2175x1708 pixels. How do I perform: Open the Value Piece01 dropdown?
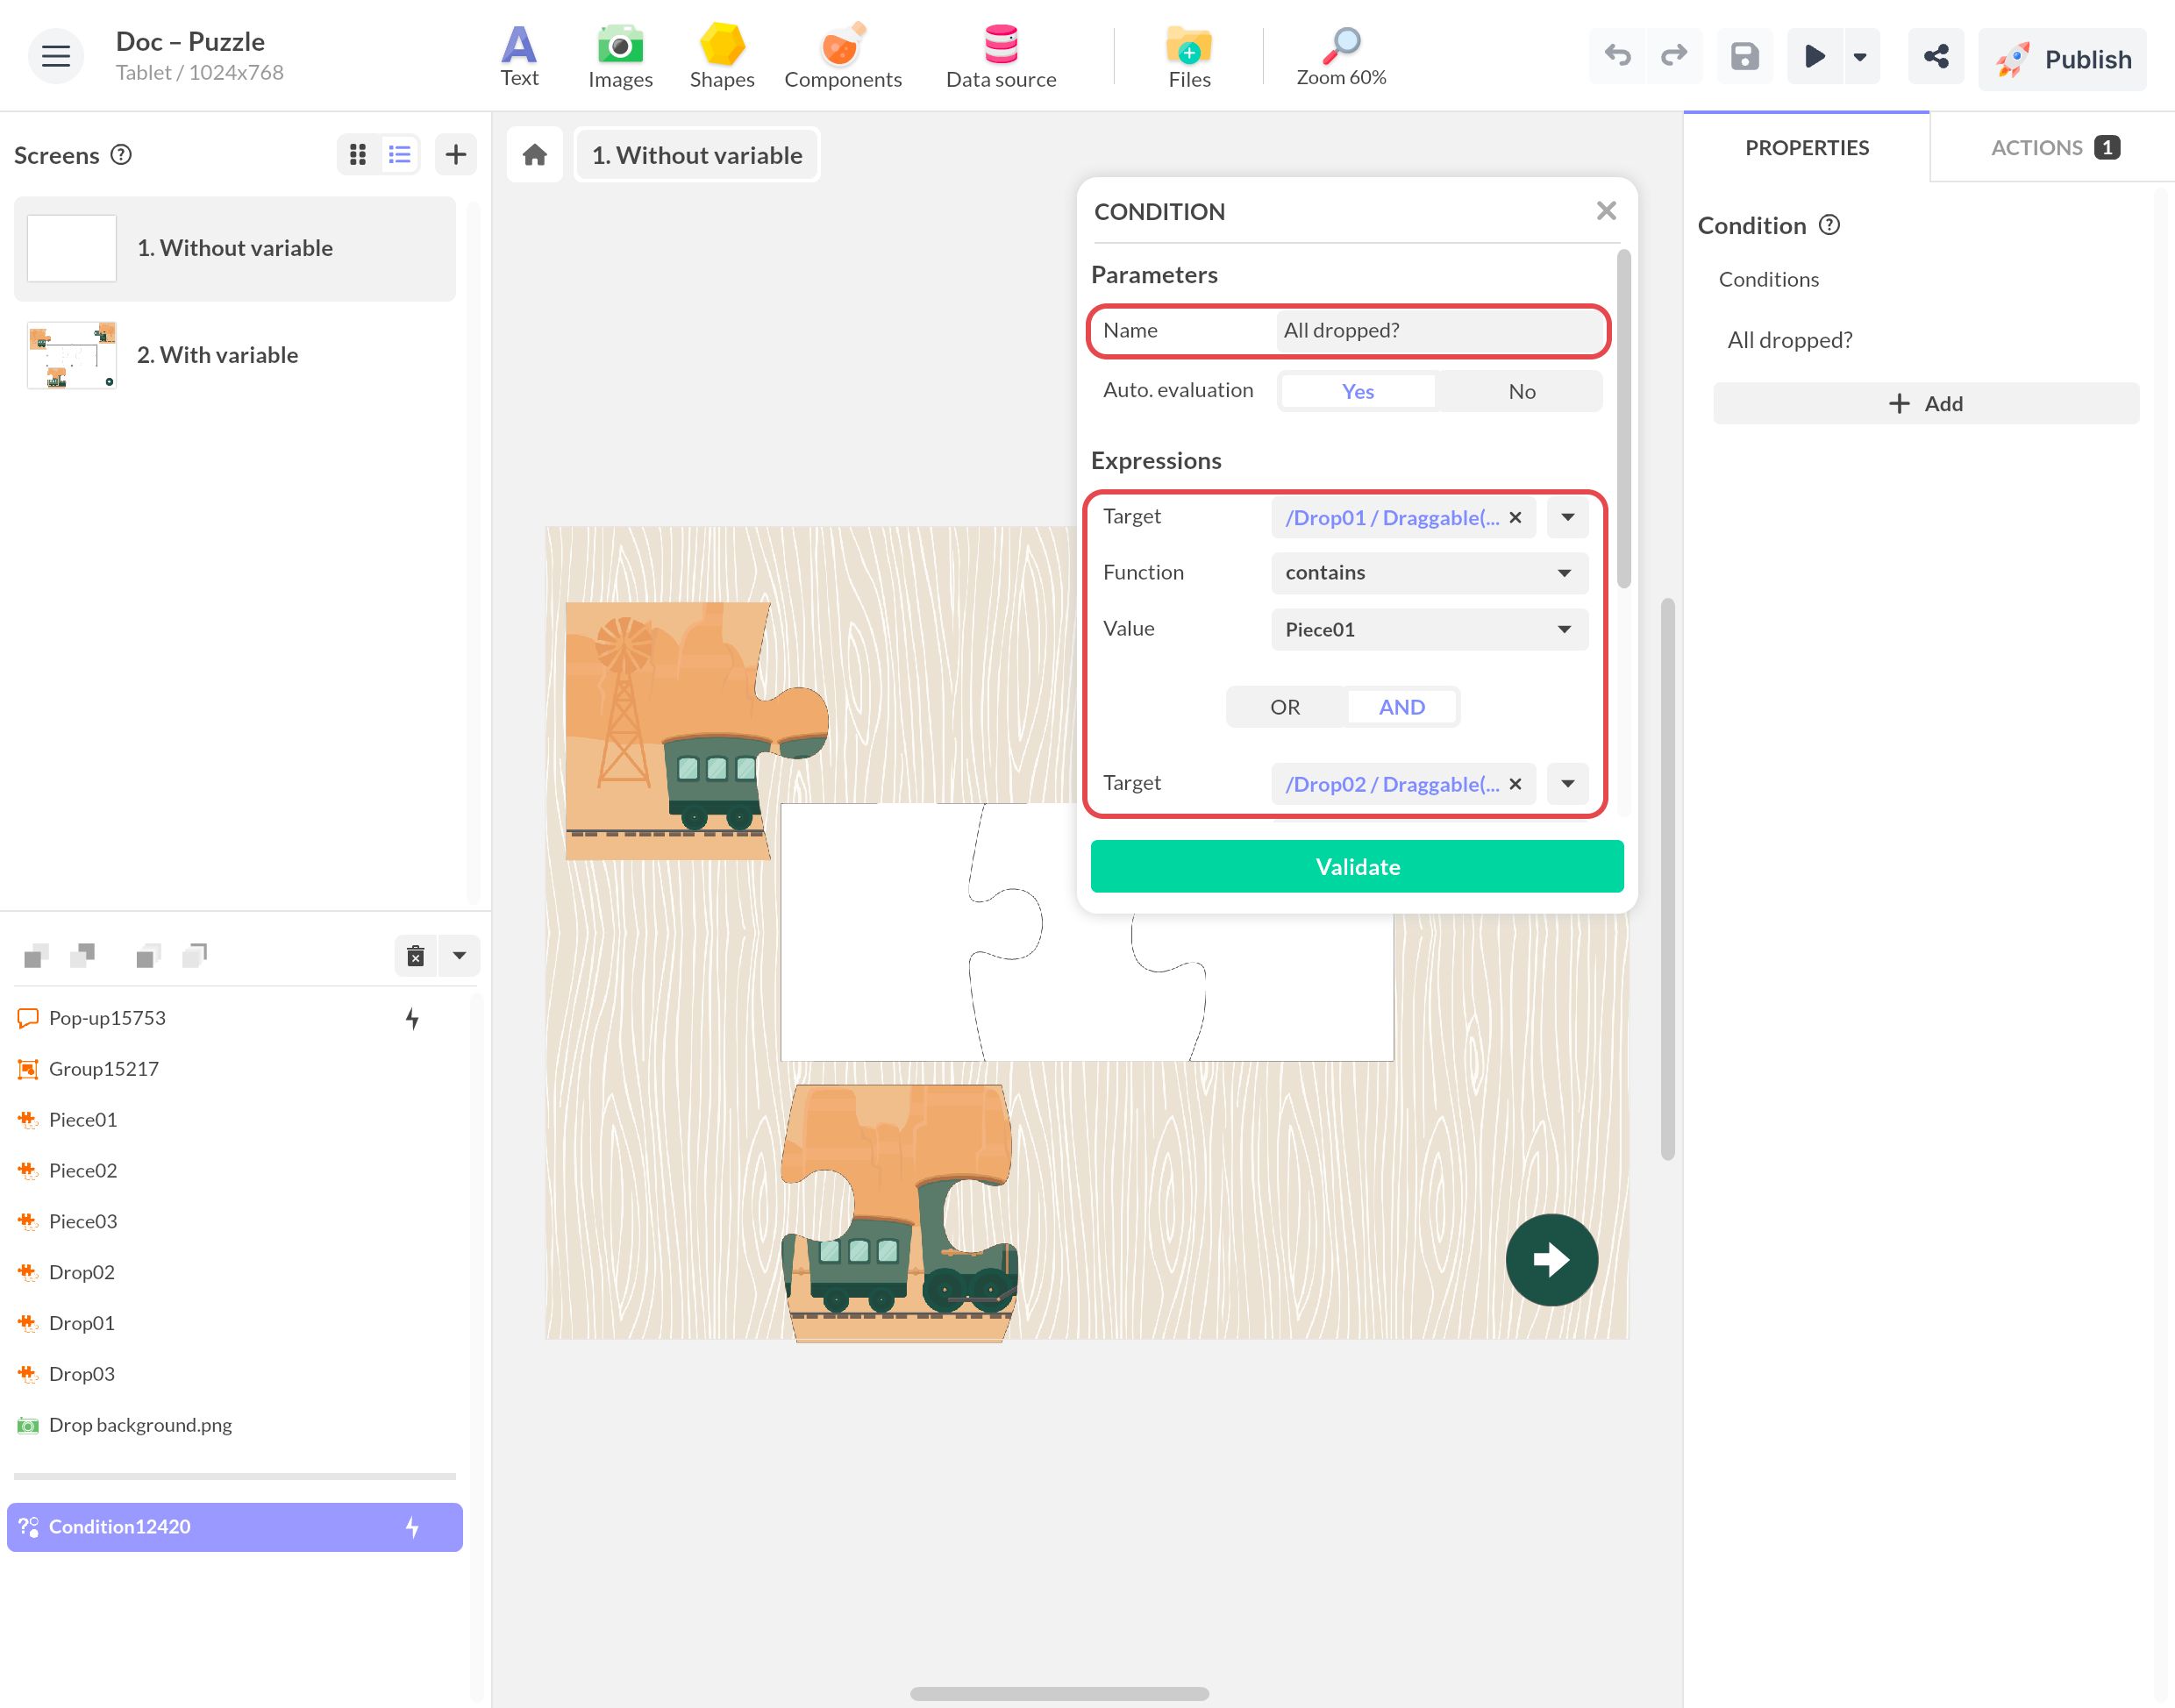(x=1429, y=629)
